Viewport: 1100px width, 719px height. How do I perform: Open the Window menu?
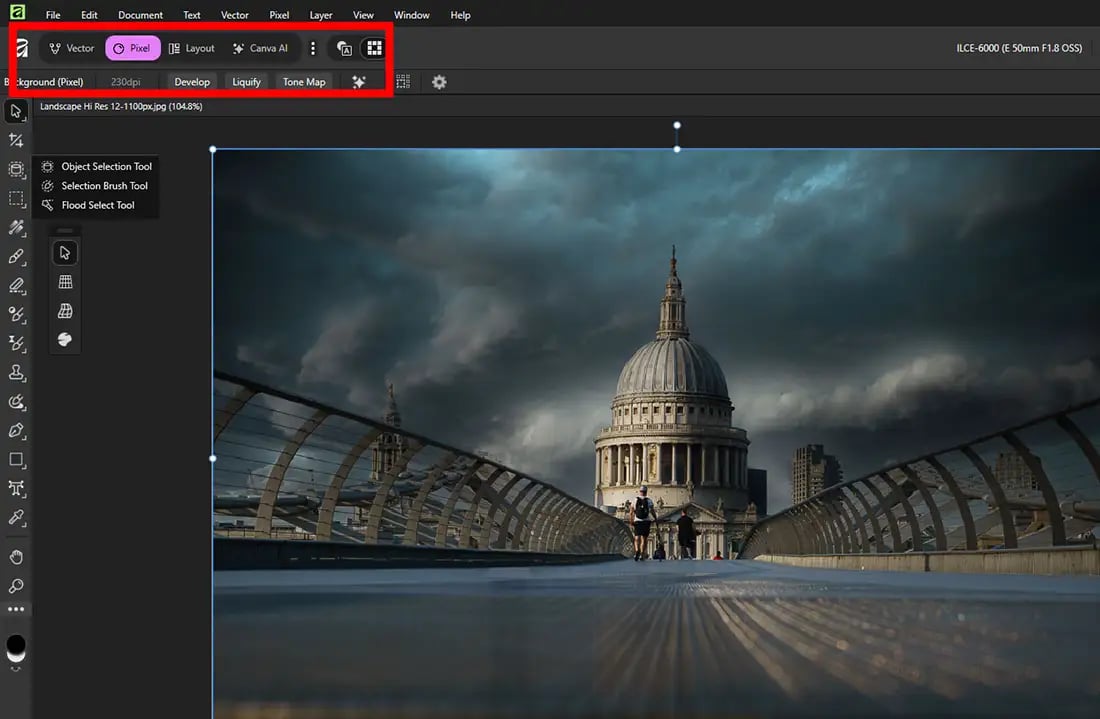click(x=411, y=15)
